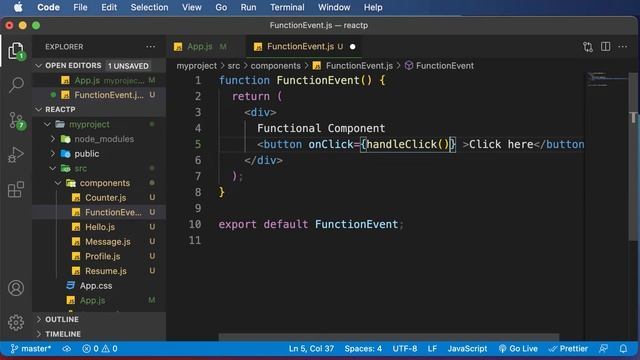Click Prettier in the status bar
This screenshot has width=640, height=360.
[569, 349]
